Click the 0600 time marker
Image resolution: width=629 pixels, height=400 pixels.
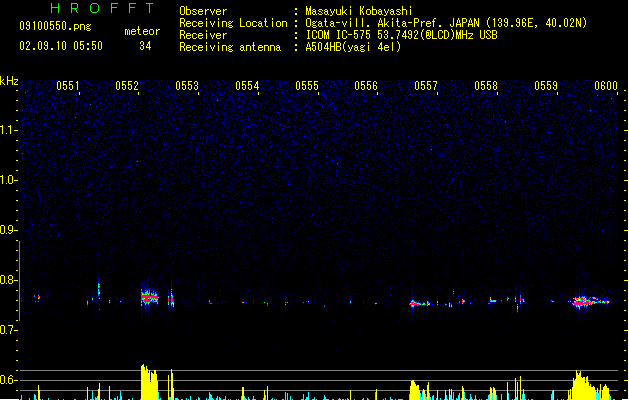pyautogui.click(x=606, y=86)
